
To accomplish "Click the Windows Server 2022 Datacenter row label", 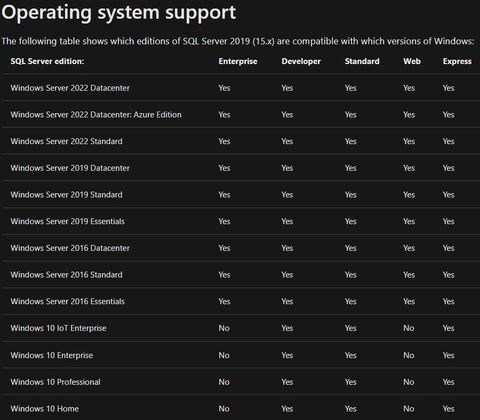I will 70,88.
